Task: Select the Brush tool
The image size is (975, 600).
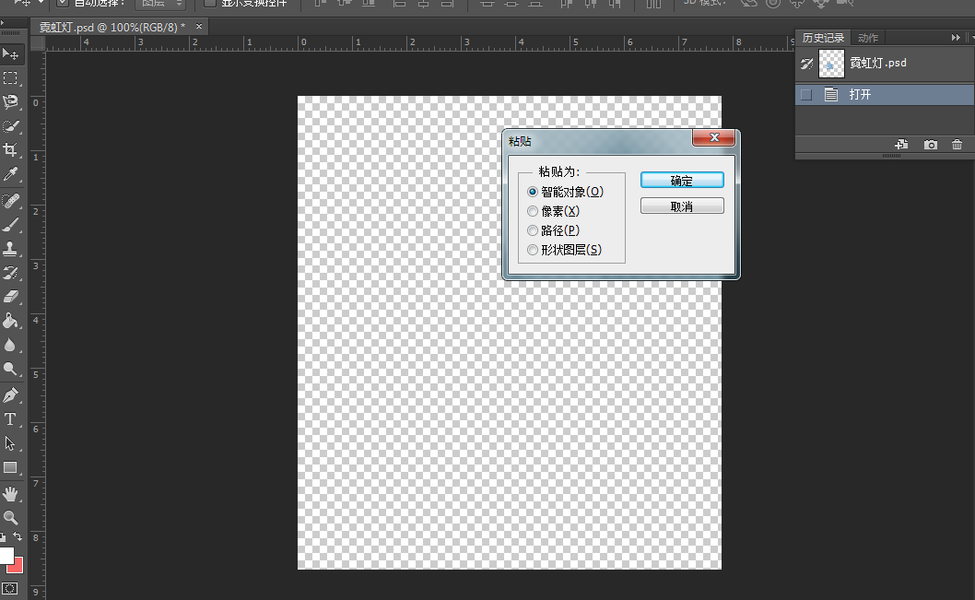Action: point(10,224)
